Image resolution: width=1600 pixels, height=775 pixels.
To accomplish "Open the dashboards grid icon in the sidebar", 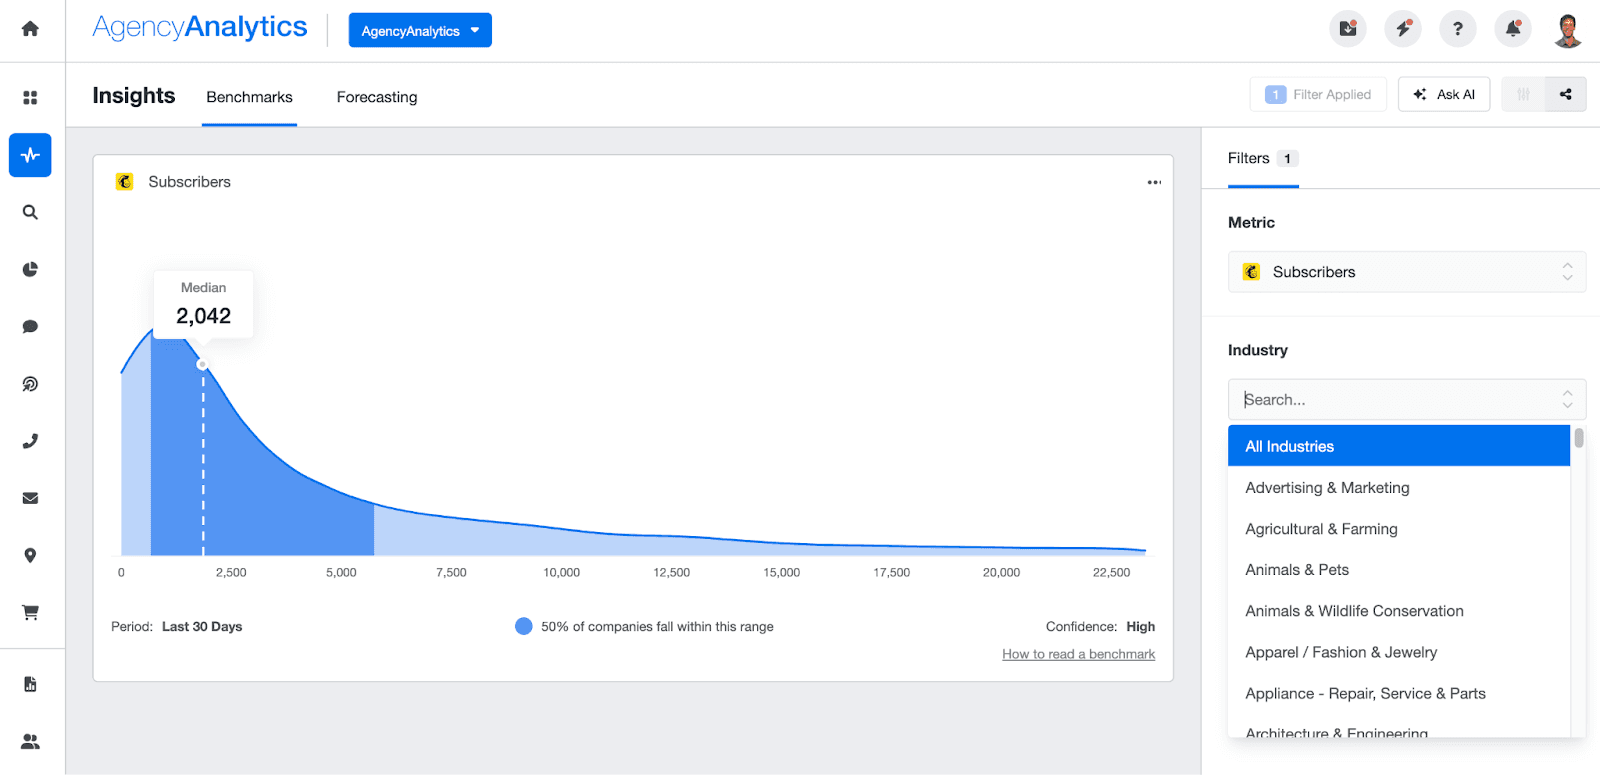I will [x=30, y=97].
